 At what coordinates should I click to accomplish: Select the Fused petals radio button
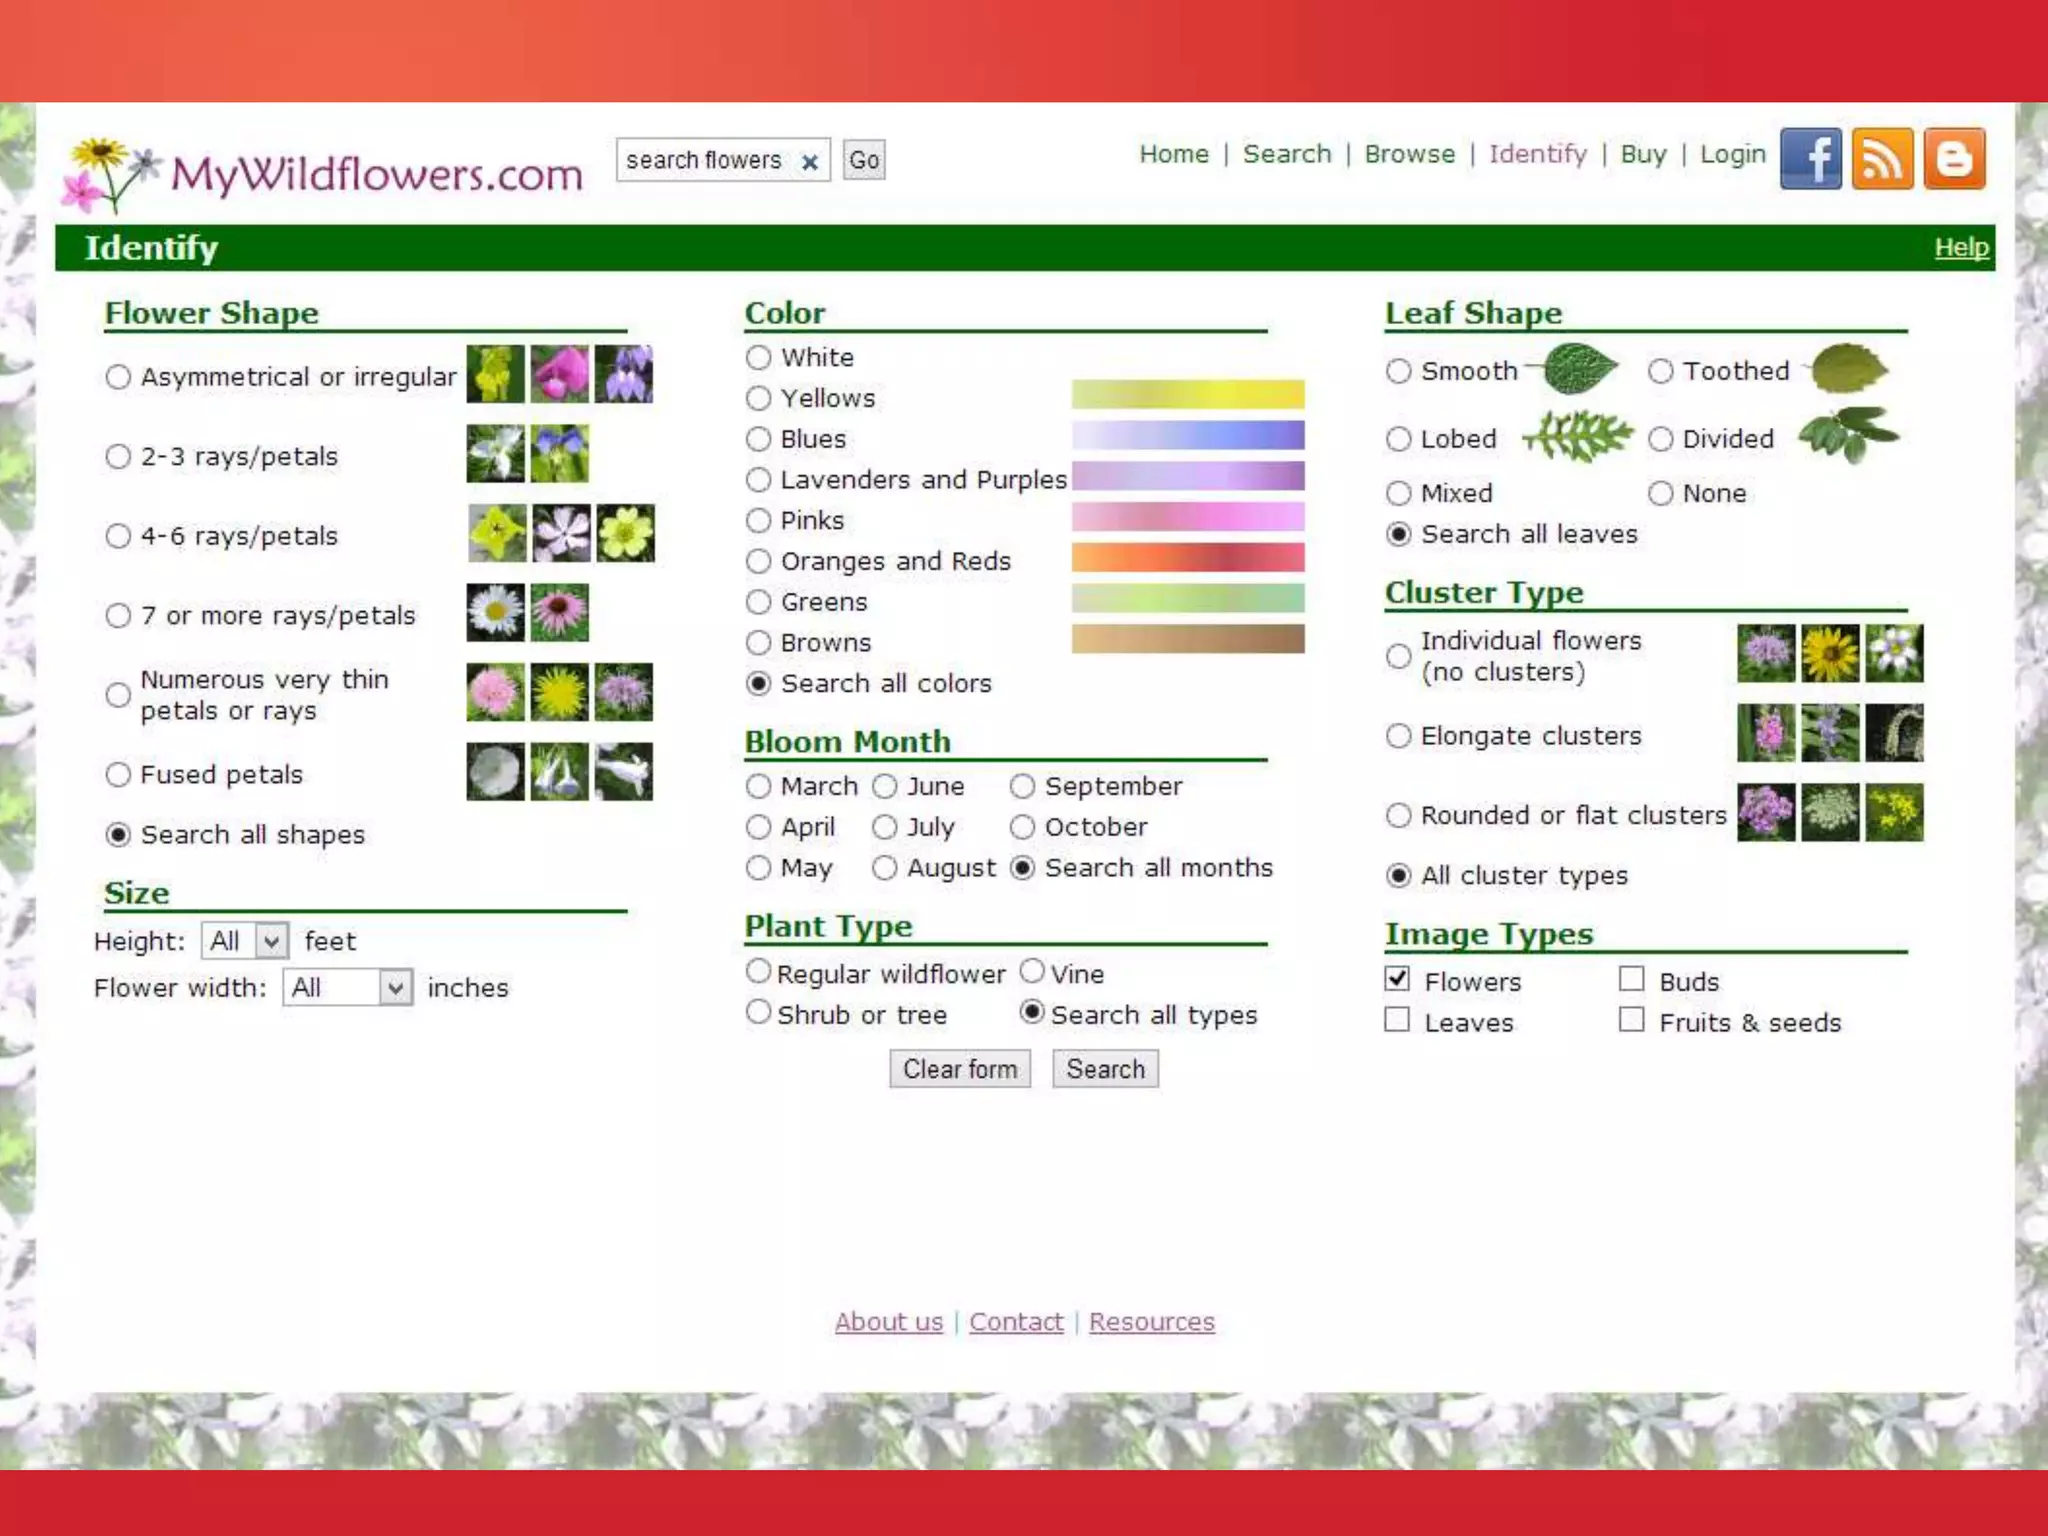pos(118,774)
